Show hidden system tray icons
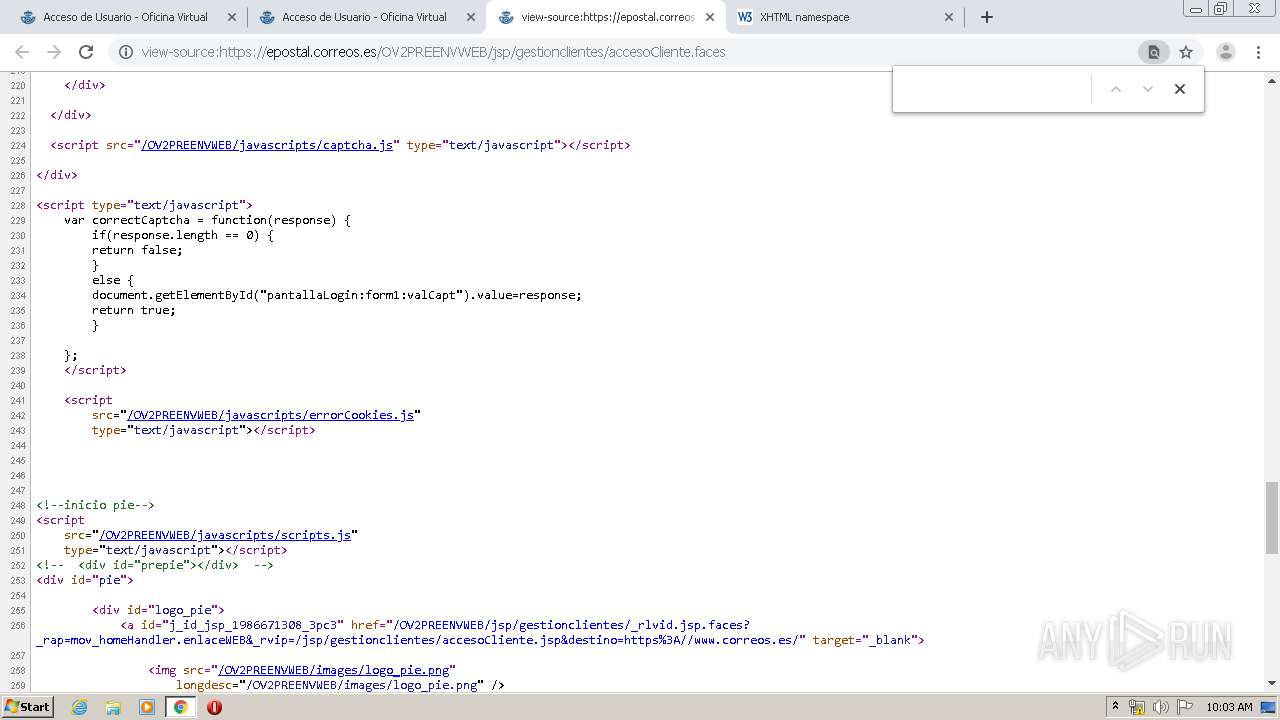 point(1115,707)
